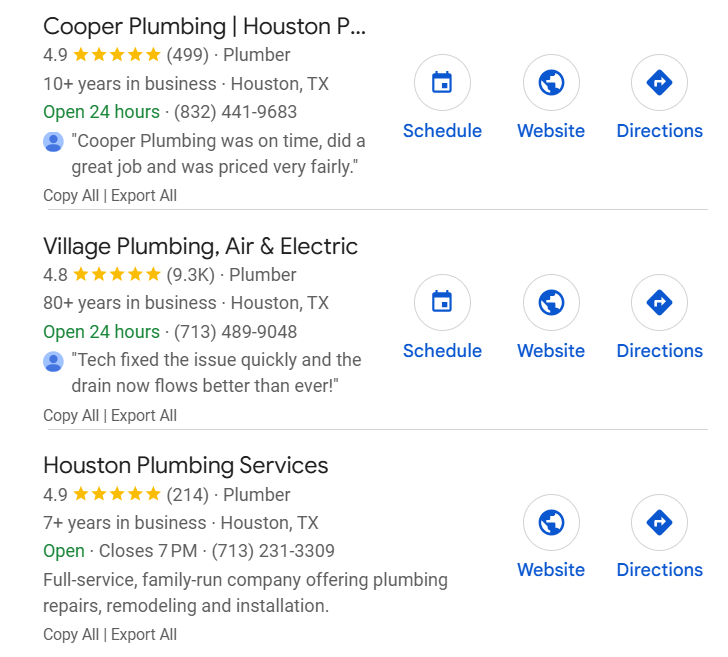Open Cooper Plumbing website globe icon
Viewport: 728px width, 657px height.
pyautogui.click(x=551, y=83)
